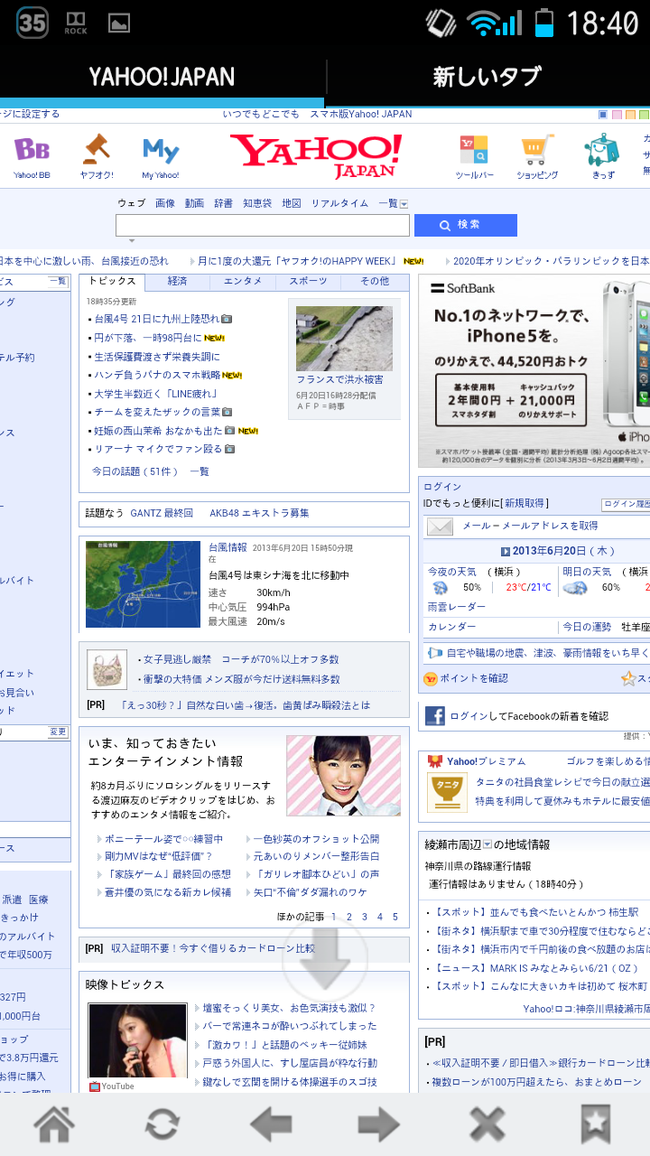Select the pink page color swatch

point(616,114)
